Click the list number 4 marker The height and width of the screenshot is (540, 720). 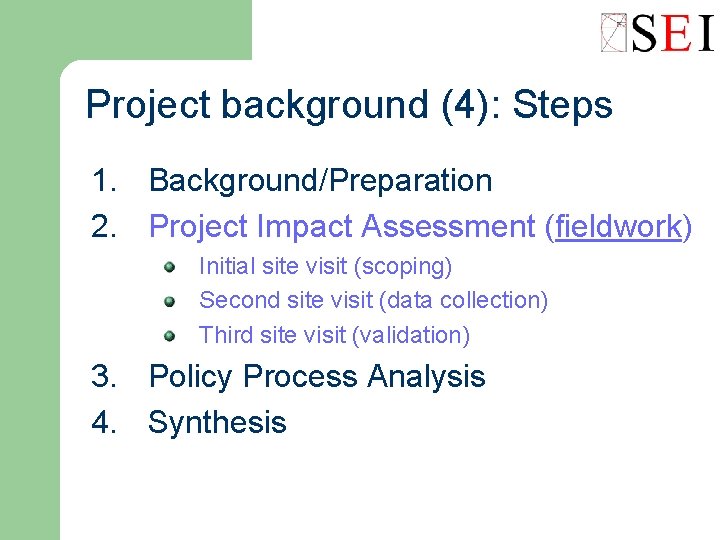[103, 422]
